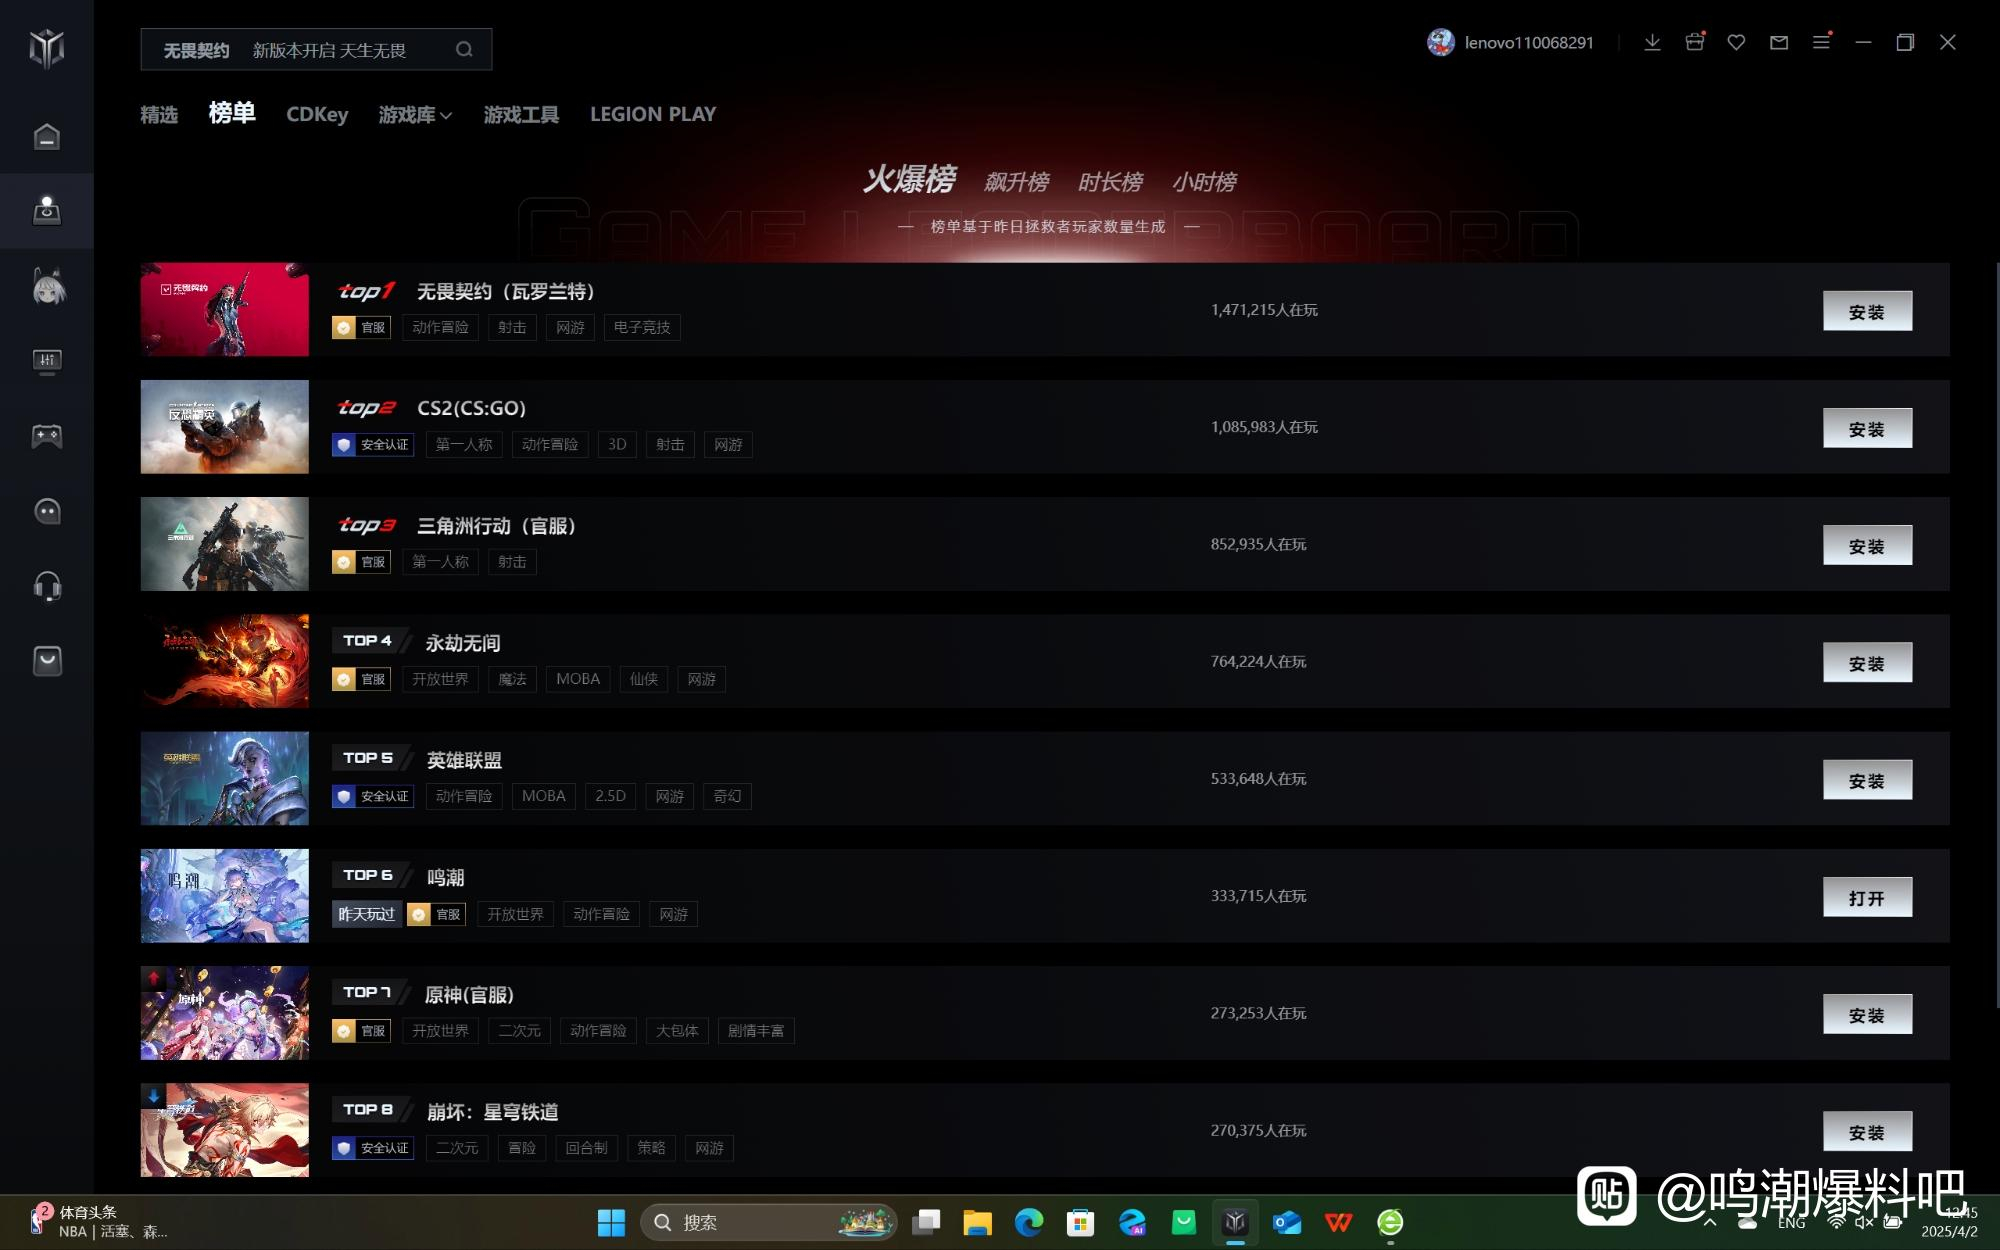Click 打开 to launch 鸣潮
Viewport: 2000px width, 1250px height.
[1867, 897]
